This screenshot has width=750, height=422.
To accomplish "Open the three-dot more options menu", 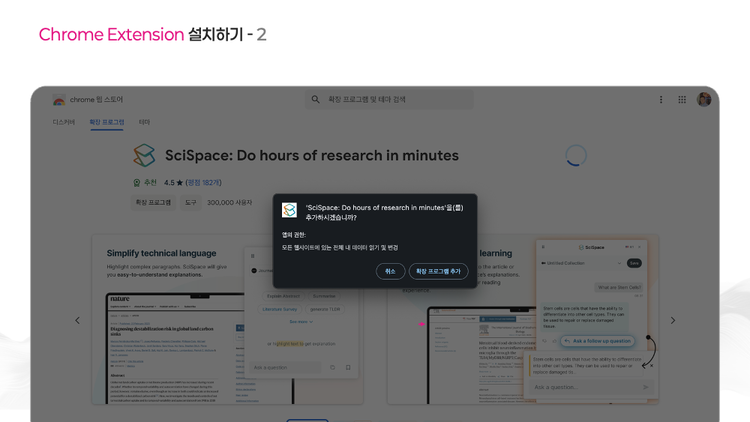I will coord(661,100).
